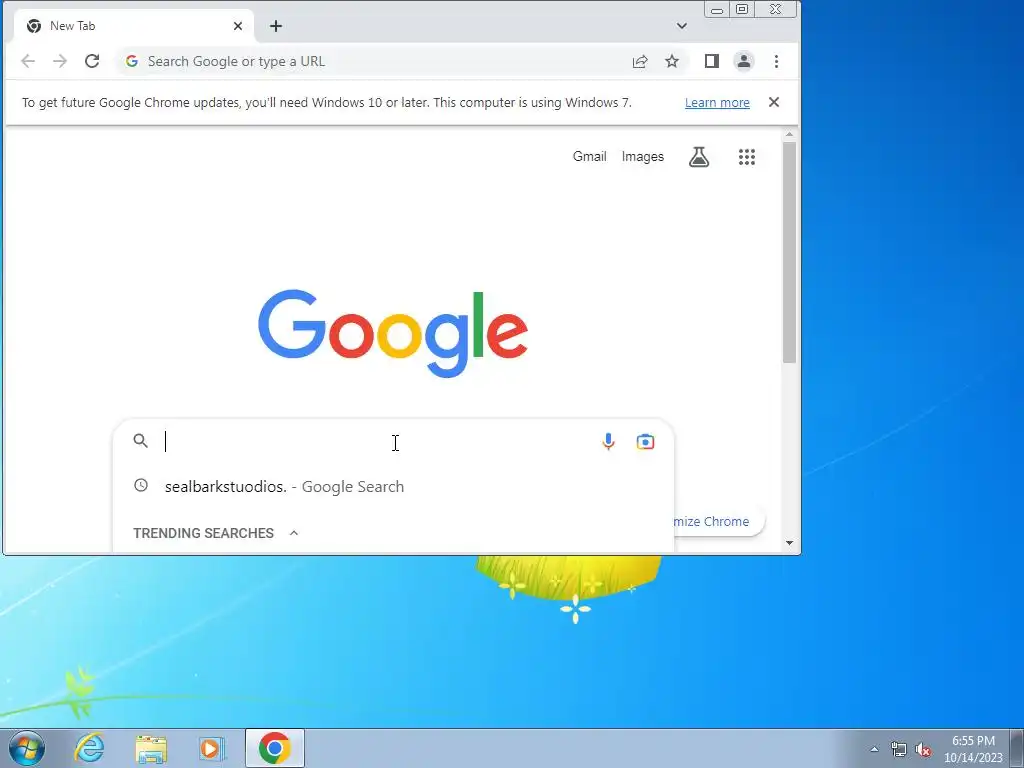Open Windows Media Player from the taskbar
1024x768 pixels.
point(212,748)
